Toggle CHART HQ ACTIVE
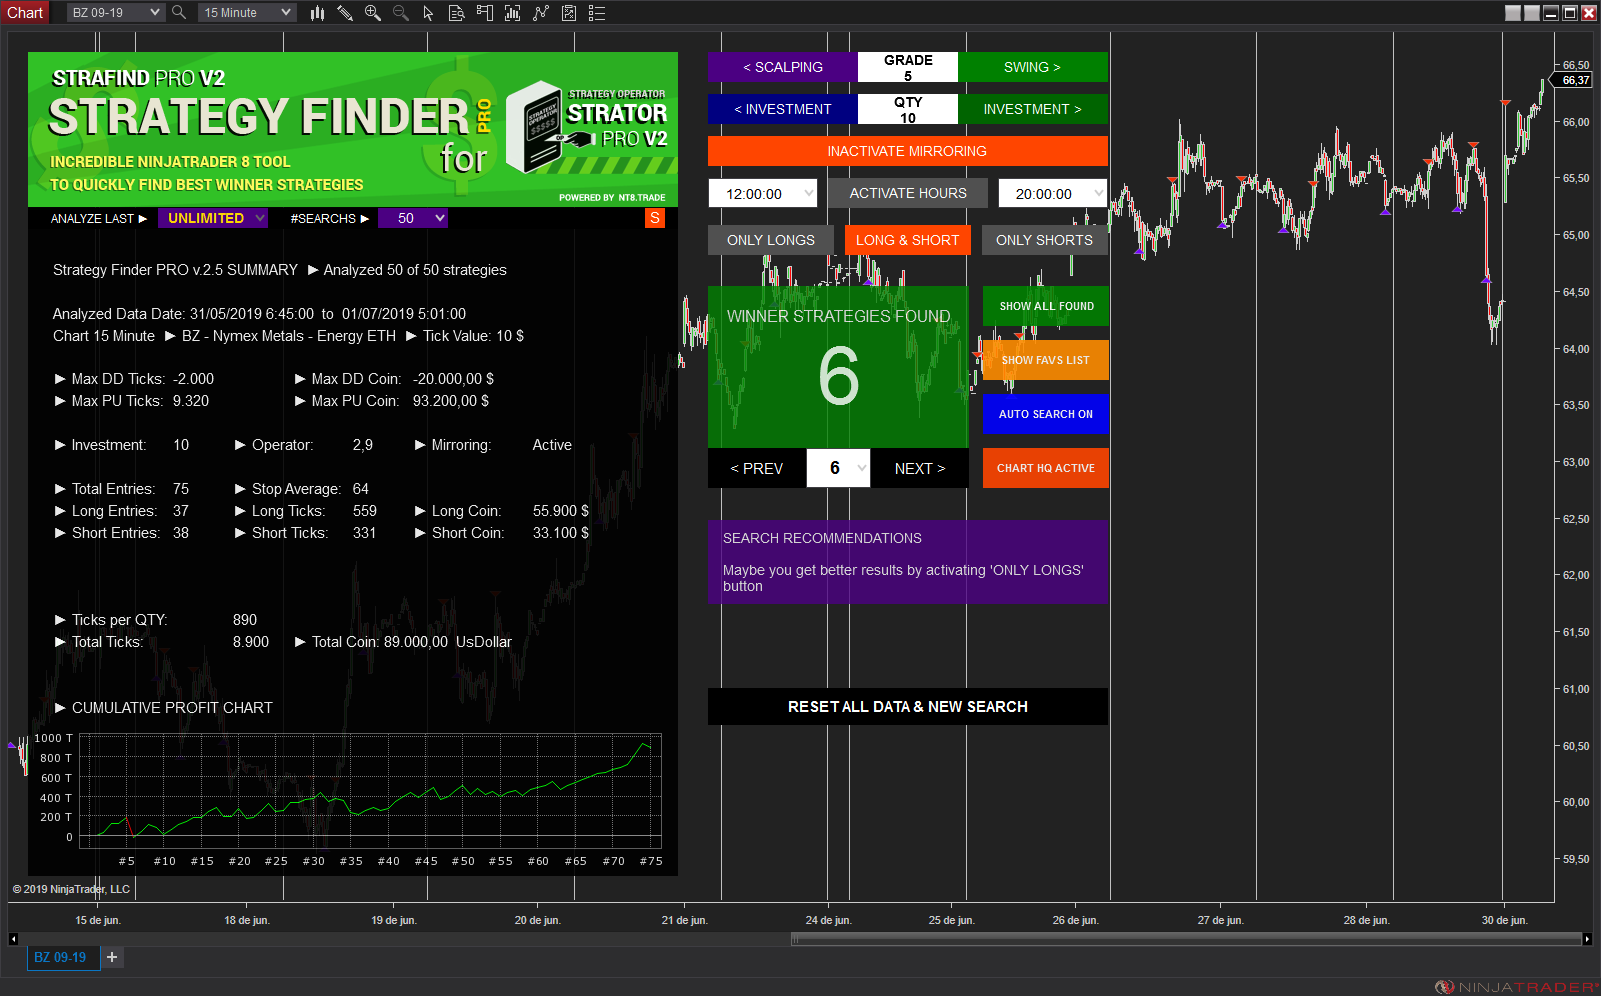Image resolution: width=1601 pixels, height=996 pixels. tap(1046, 468)
